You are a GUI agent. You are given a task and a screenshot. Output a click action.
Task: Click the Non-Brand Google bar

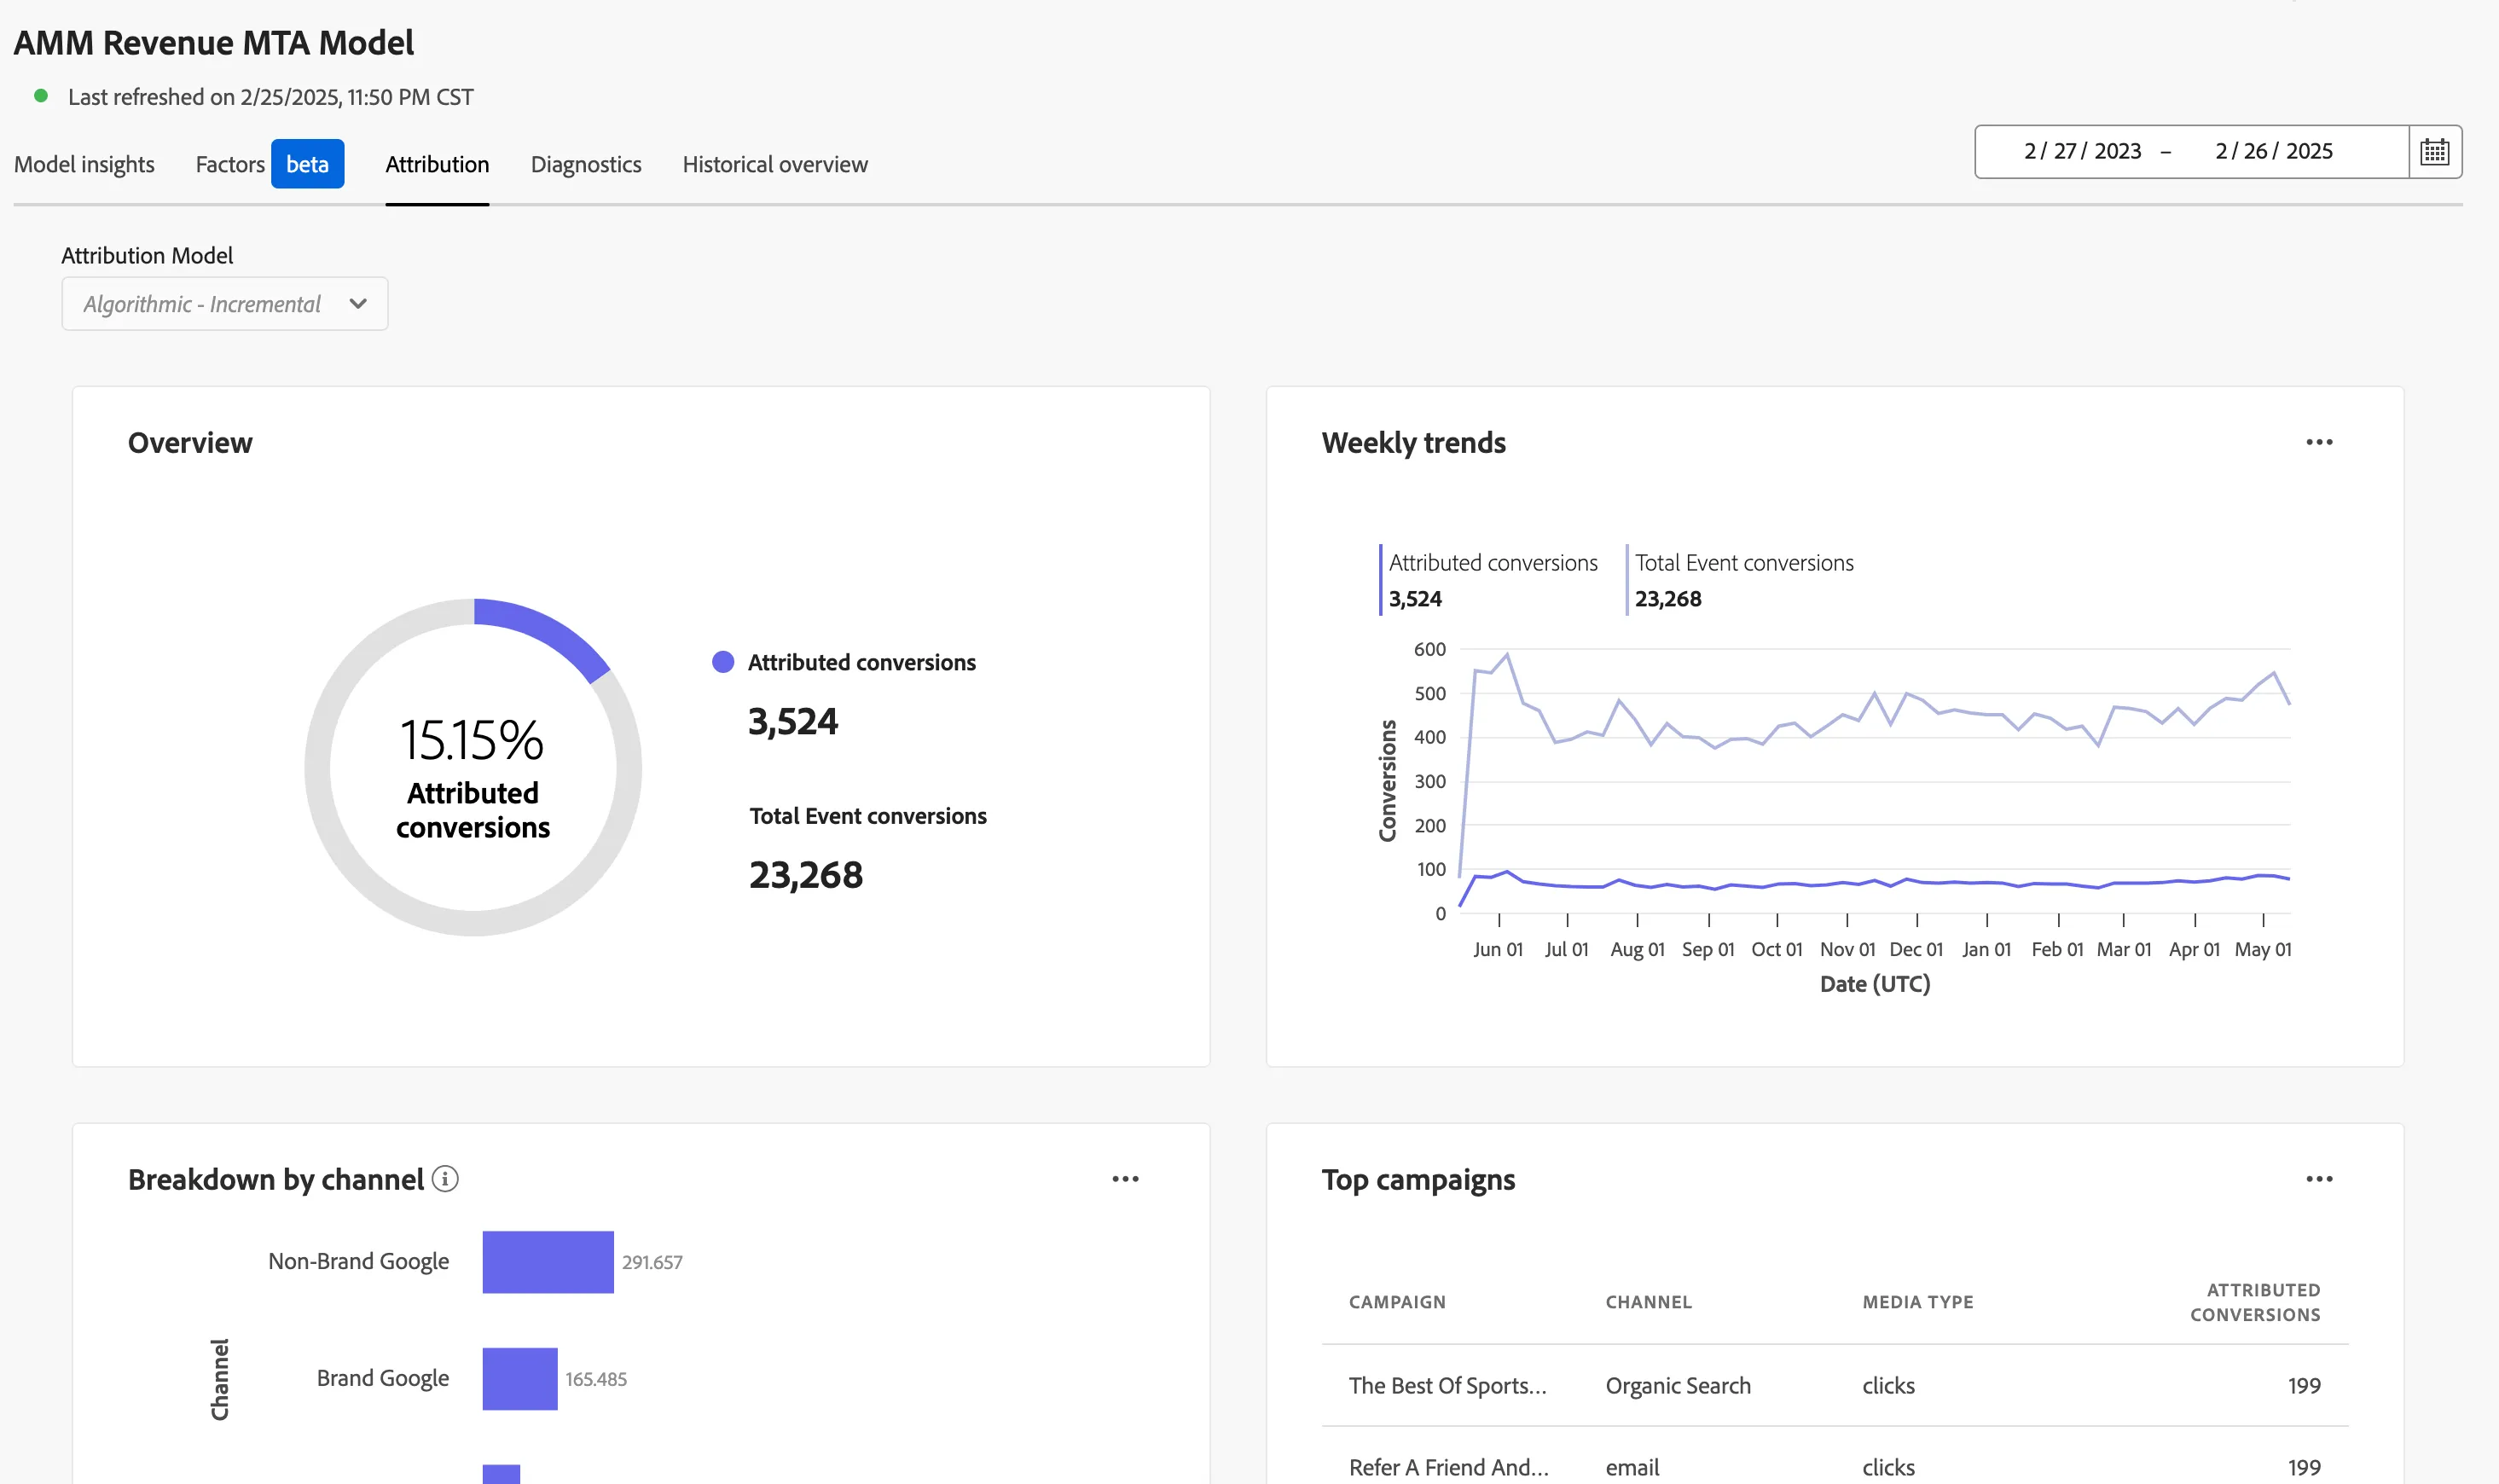[548, 1262]
